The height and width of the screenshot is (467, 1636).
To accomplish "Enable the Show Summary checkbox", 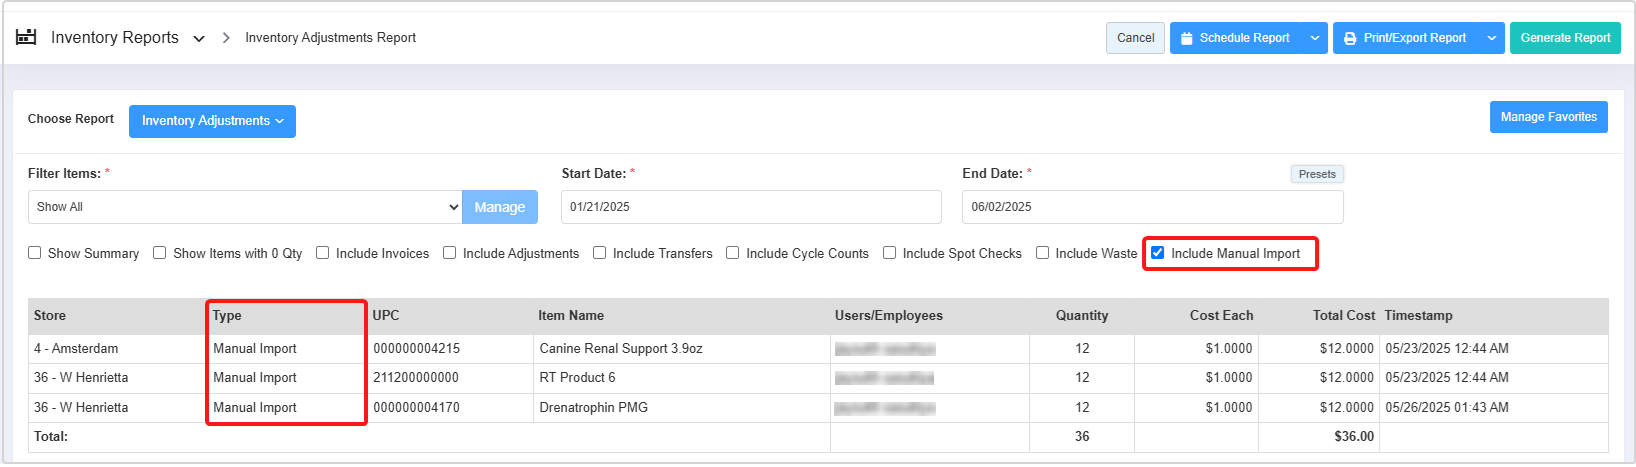I will pos(35,253).
